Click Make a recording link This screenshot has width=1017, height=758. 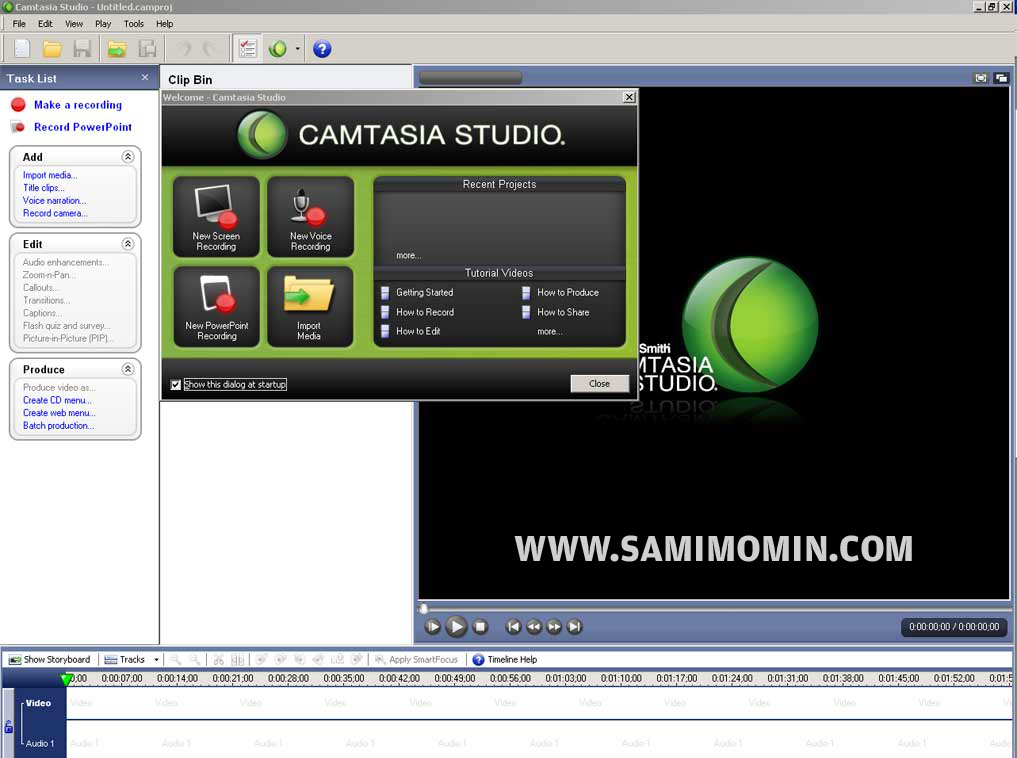[x=78, y=104]
